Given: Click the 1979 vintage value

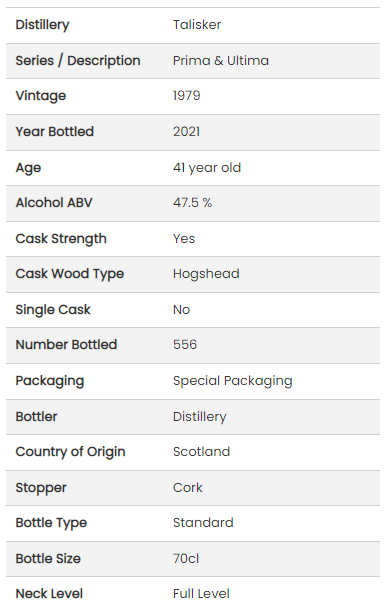Looking at the screenshot, I should (187, 96).
